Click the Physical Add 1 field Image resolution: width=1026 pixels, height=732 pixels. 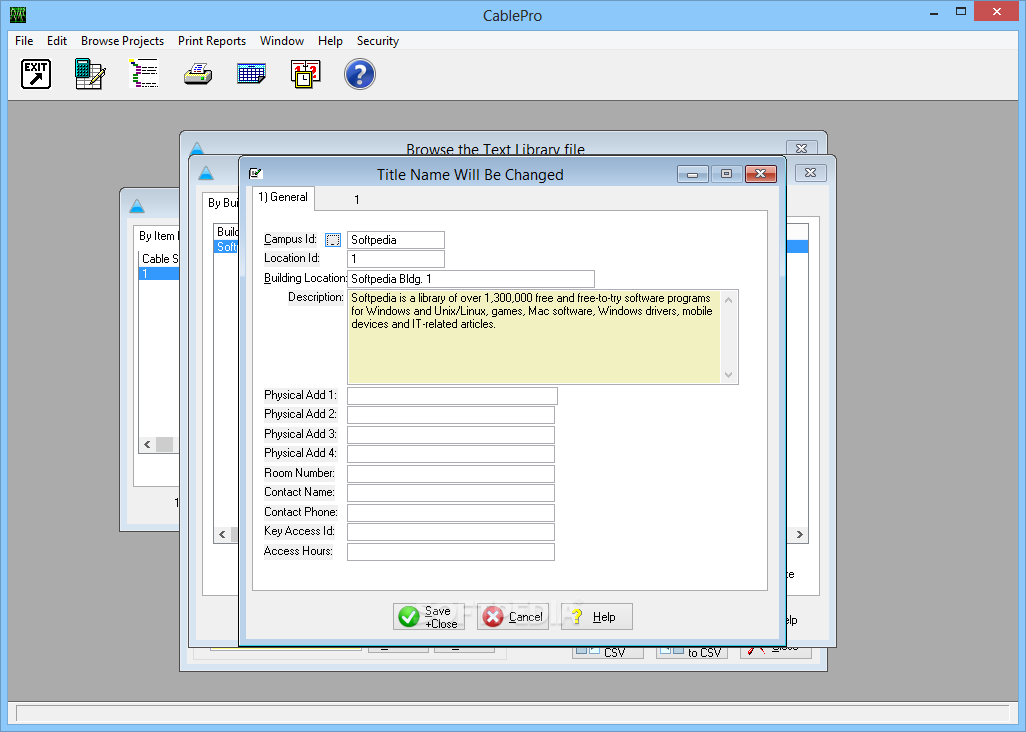452,396
